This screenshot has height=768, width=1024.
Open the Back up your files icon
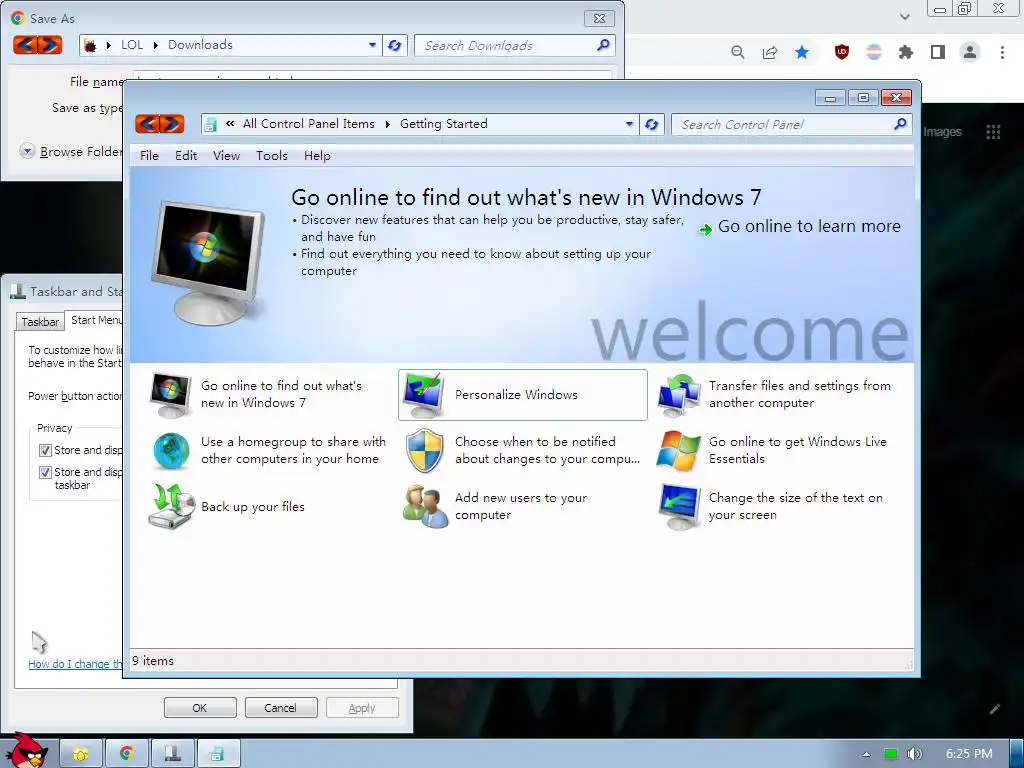(x=171, y=507)
